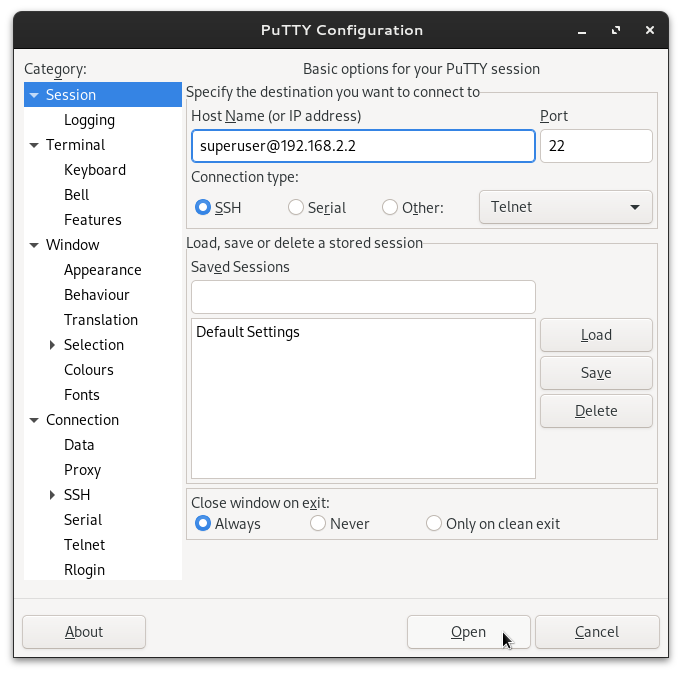The image size is (682, 674).
Task: Close the PuTTY Configuration window
Action: coord(650,30)
